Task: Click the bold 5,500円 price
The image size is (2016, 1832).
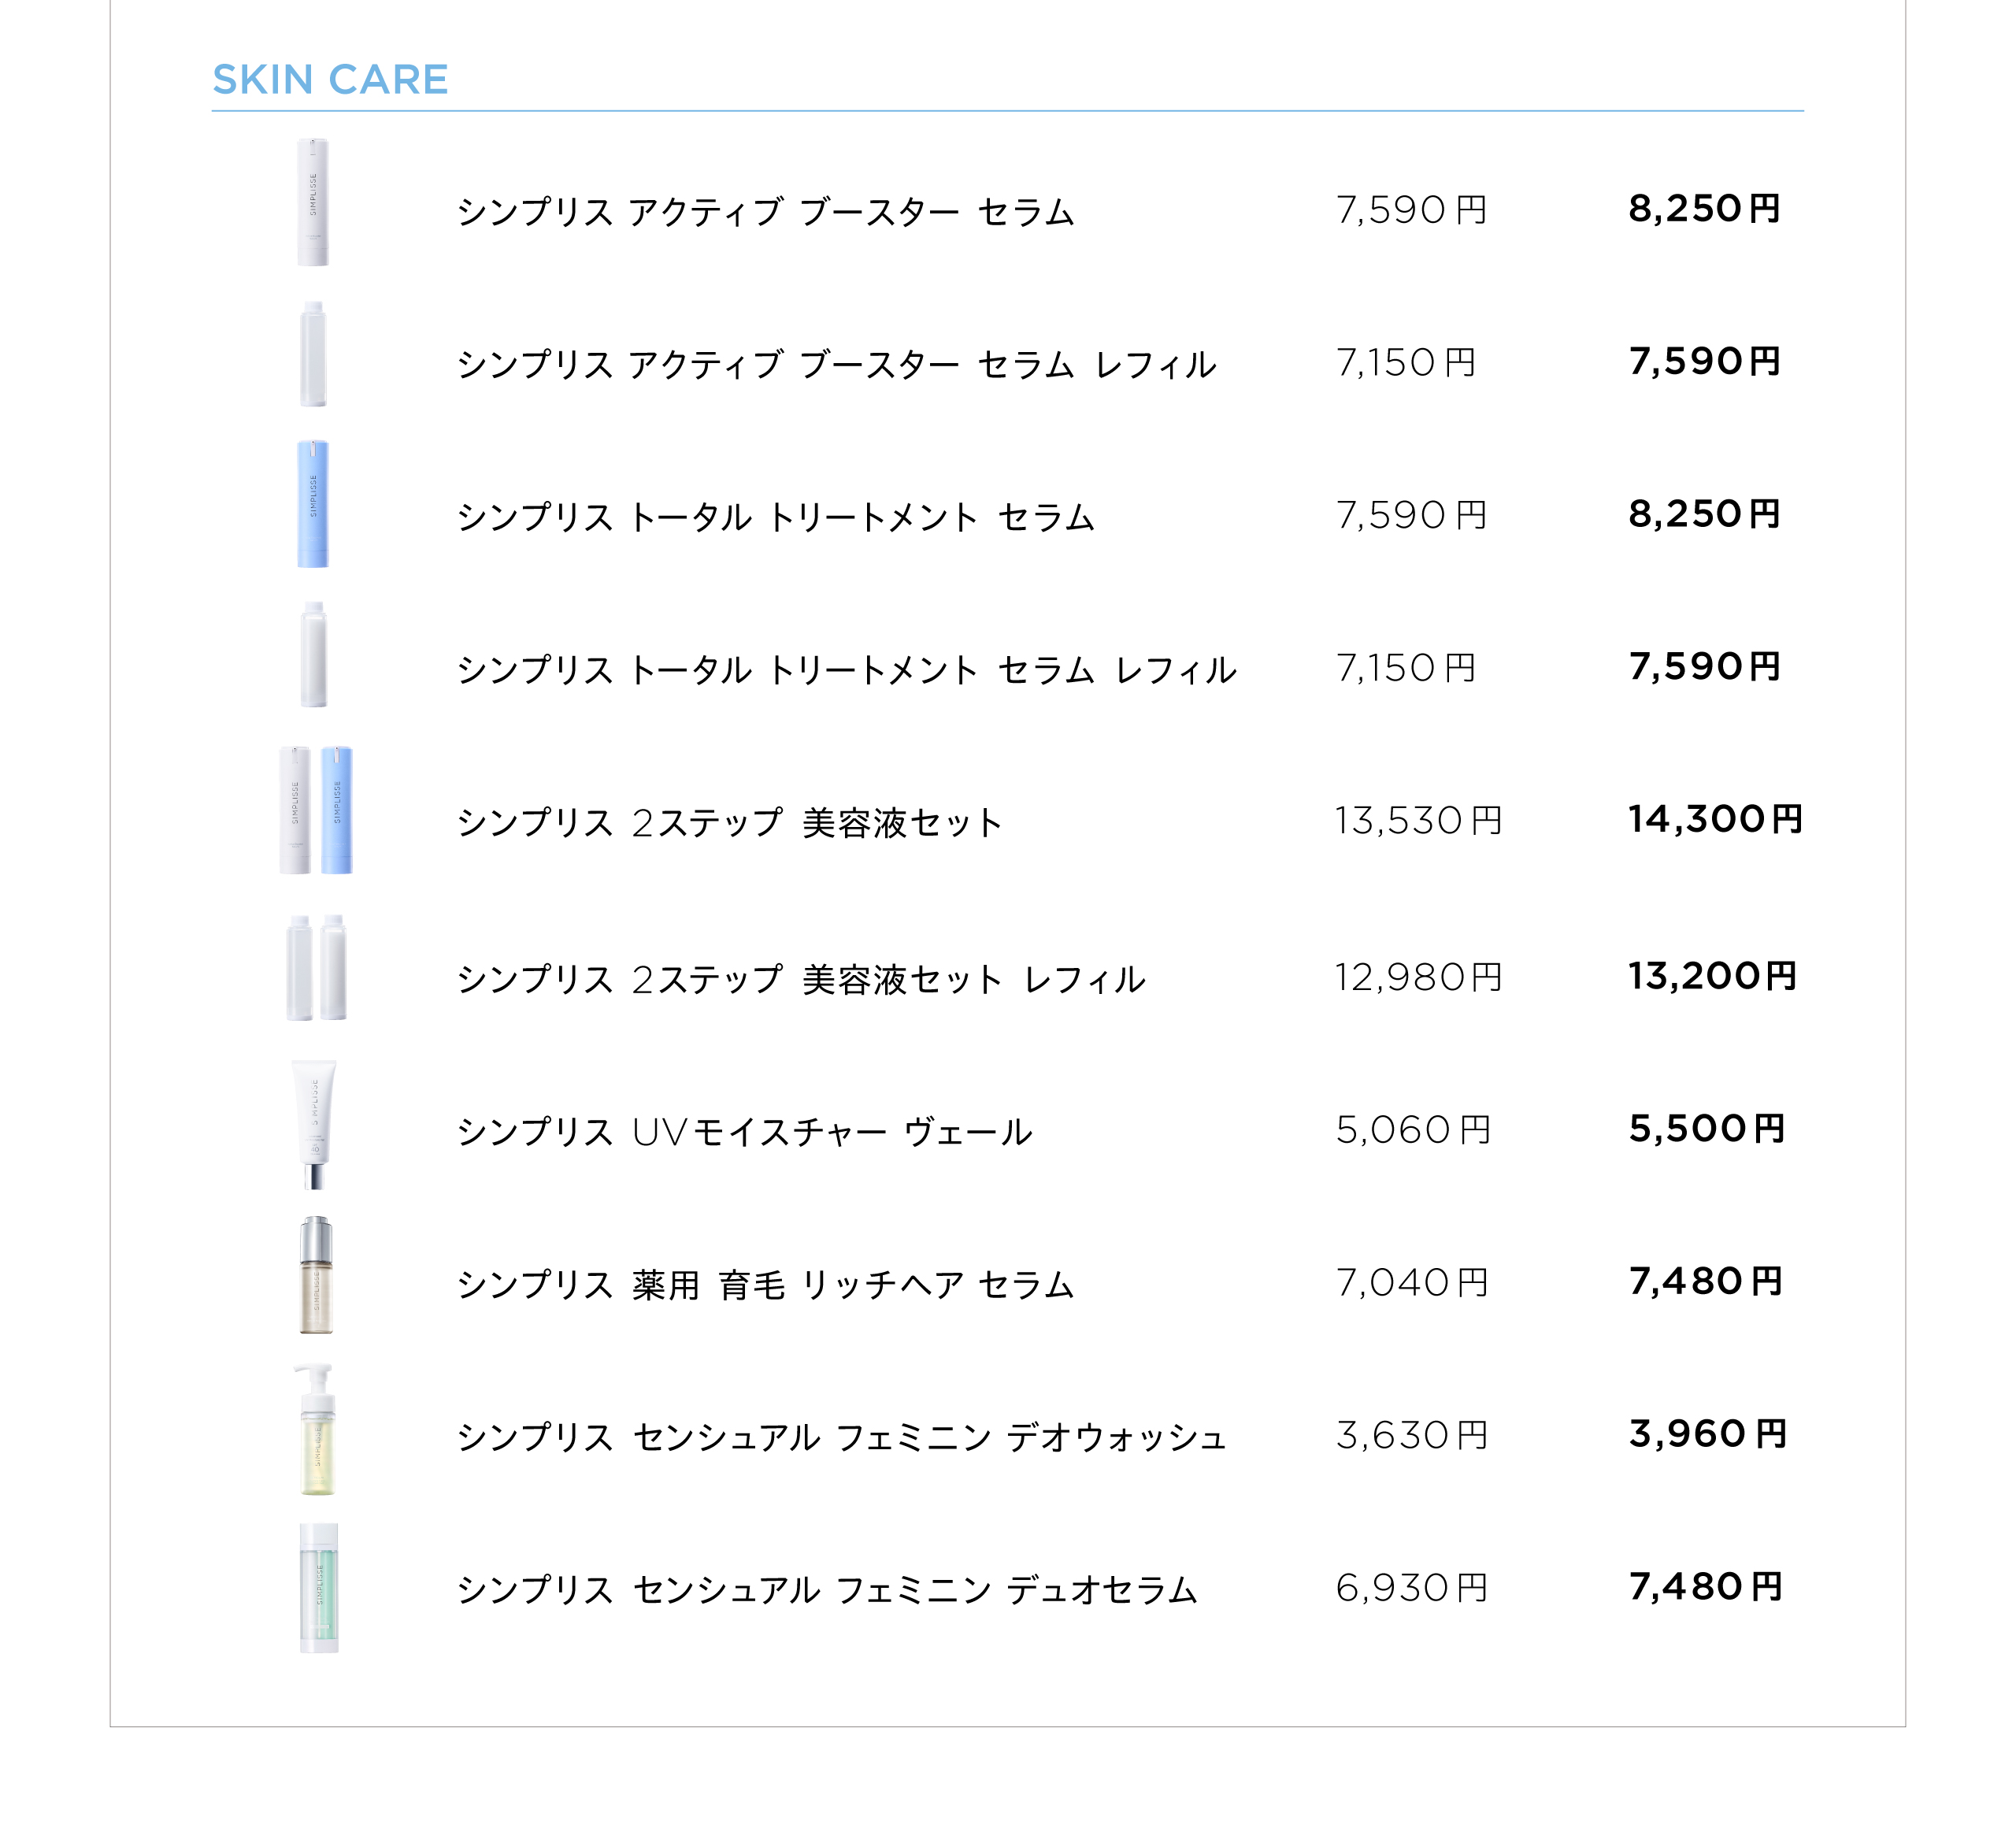Action: click(x=1706, y=1129)
